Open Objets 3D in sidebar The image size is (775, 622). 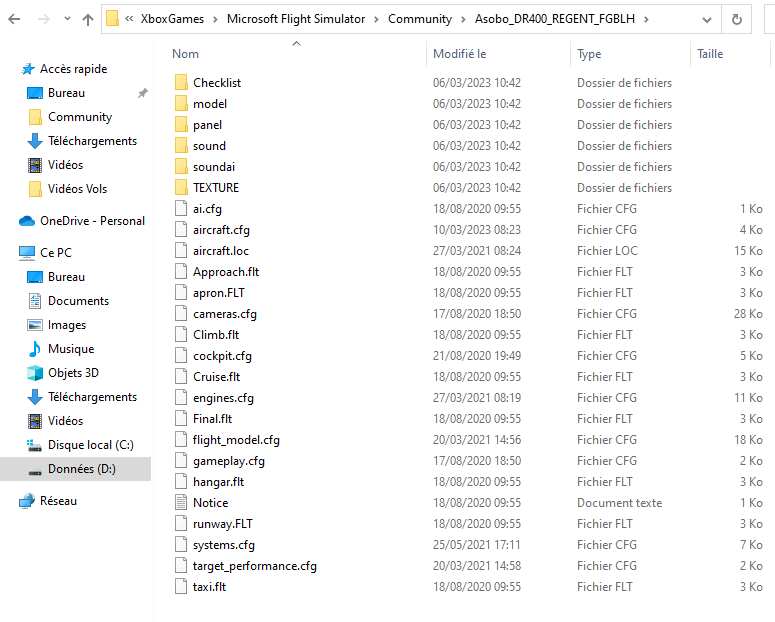(73, 373)
